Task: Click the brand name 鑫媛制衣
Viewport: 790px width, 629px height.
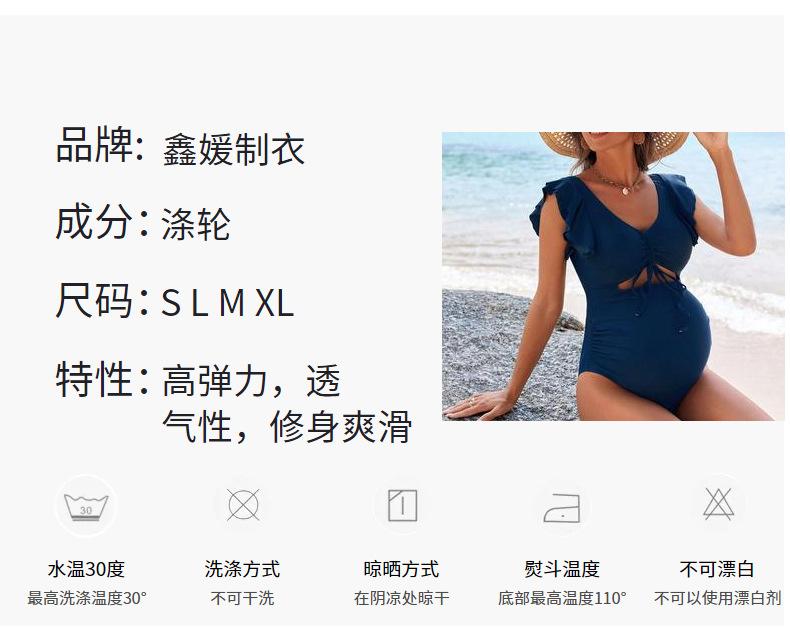Action: (x=234, y=149)
